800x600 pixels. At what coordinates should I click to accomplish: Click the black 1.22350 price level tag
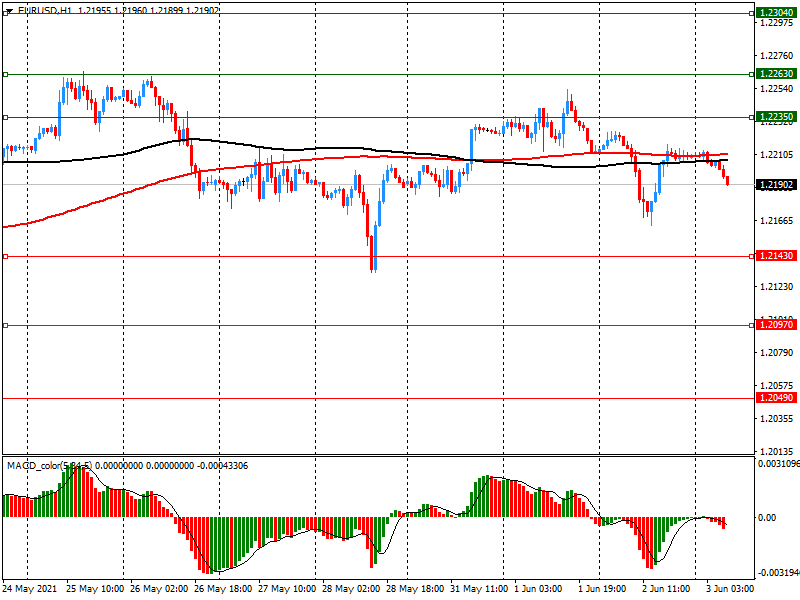[775, 117]
